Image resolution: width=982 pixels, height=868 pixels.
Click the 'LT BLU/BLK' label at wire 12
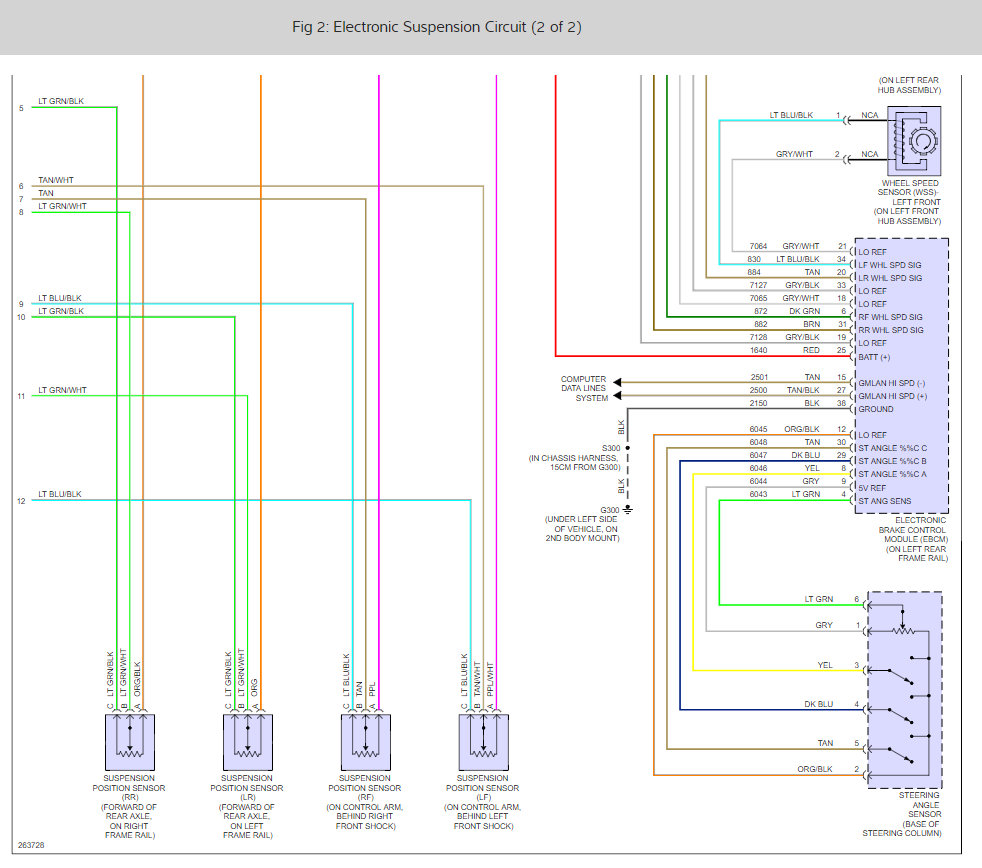(x=59, y=494)
